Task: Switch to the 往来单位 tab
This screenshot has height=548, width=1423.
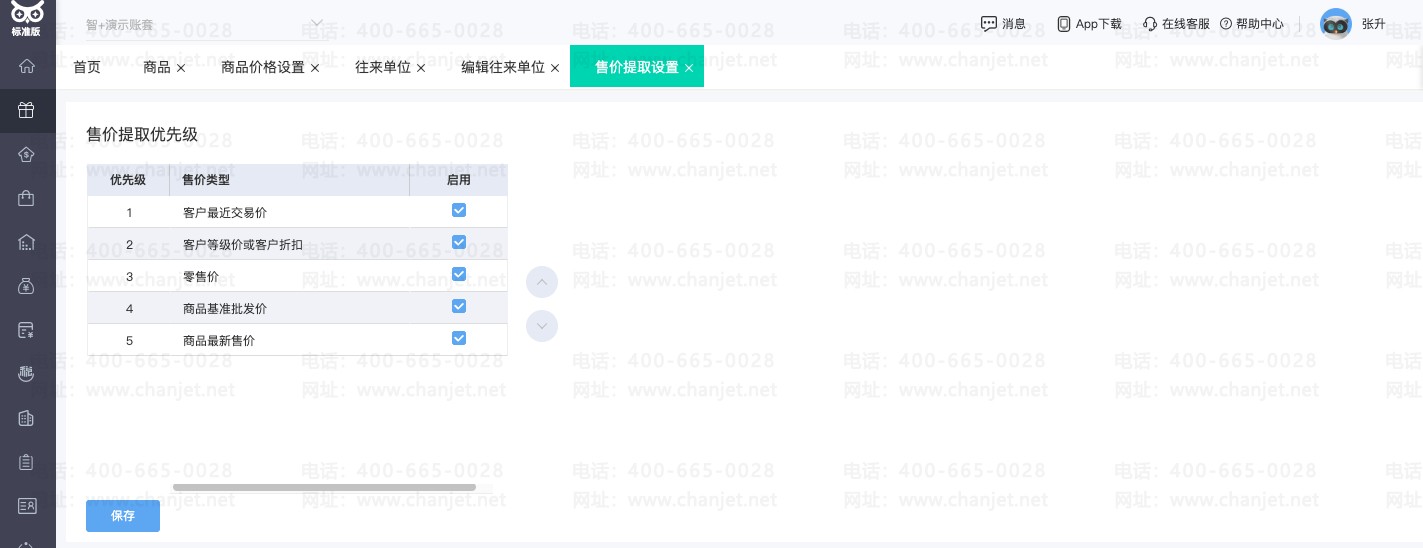Action: pyautogui.click(x=383, y=67)
